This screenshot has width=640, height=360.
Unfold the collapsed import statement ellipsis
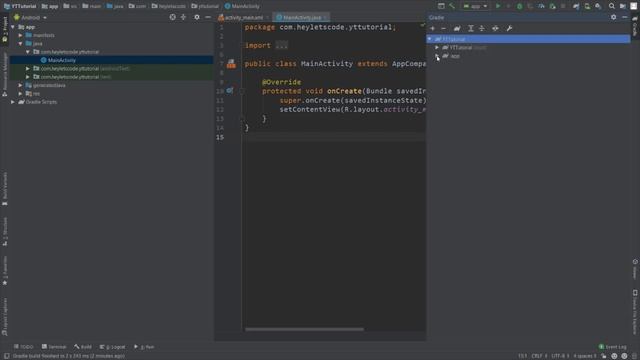282,45
